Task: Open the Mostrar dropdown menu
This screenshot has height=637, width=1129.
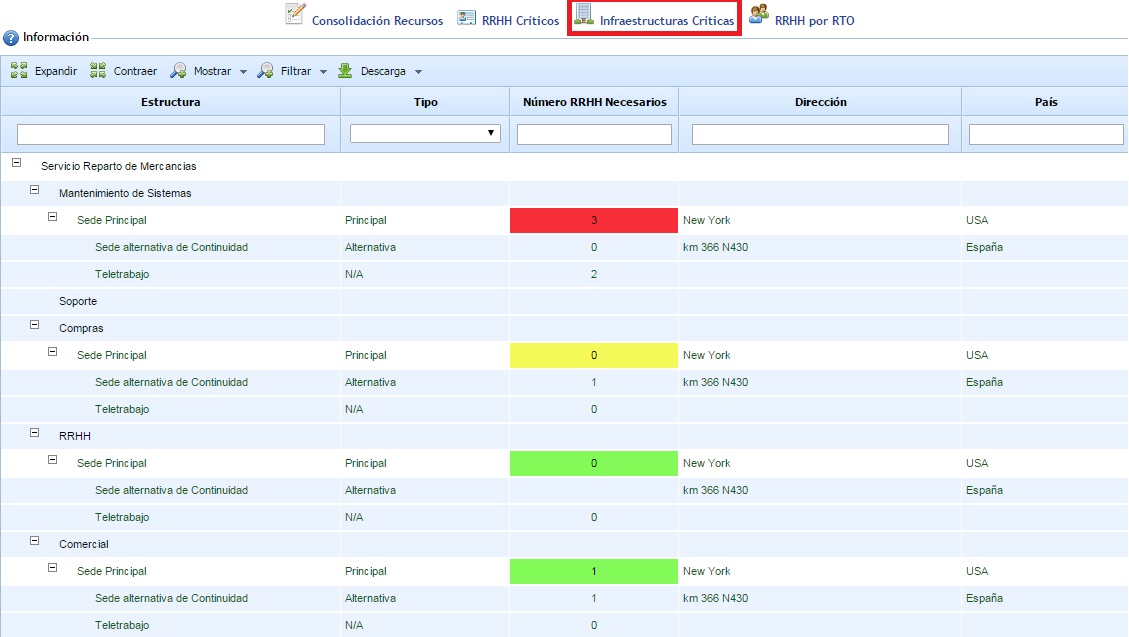Action: pyautogui.click(x=243, y=72)
